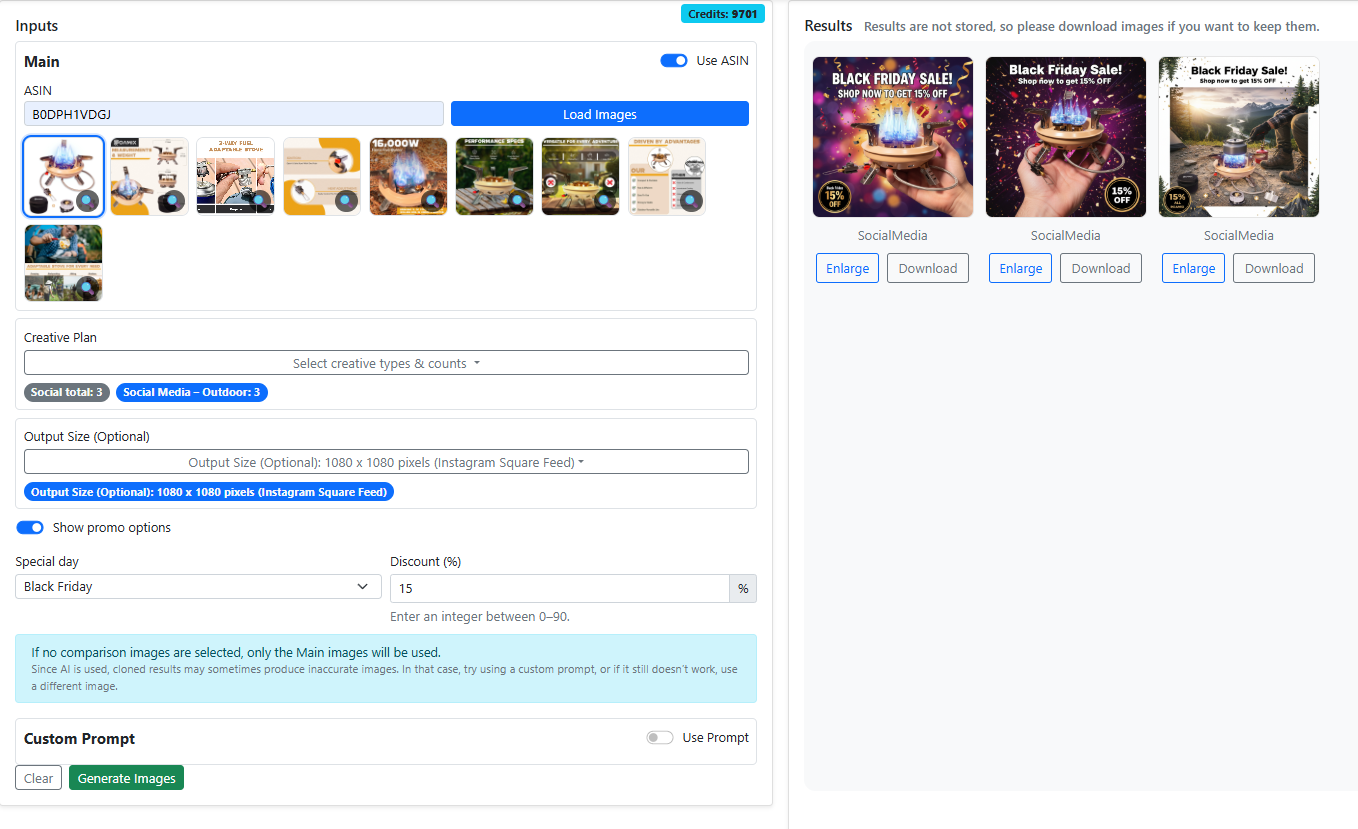
Task: Enable the Use Prompt toggle
Action: coord(660,738)
